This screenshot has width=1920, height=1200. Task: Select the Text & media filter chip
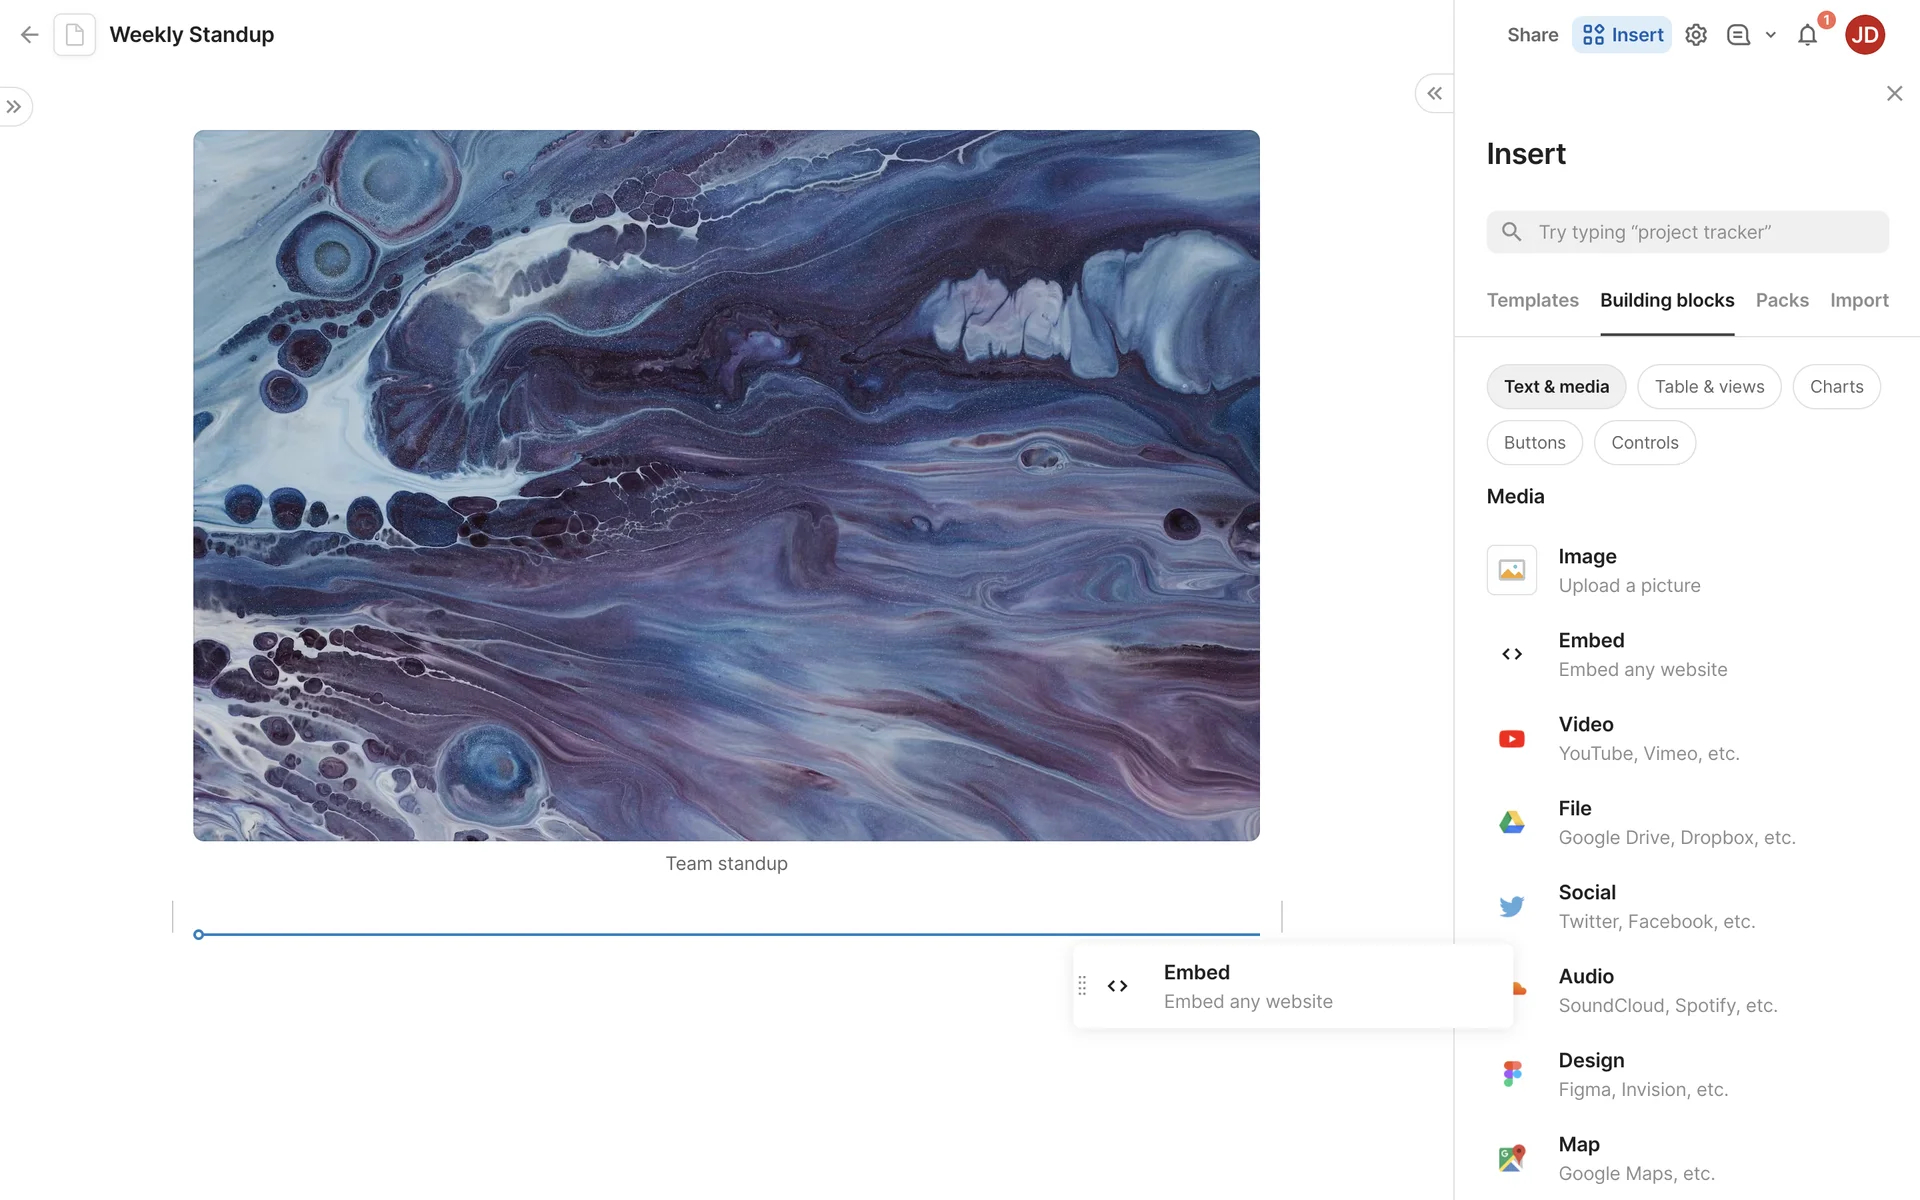1556,387
